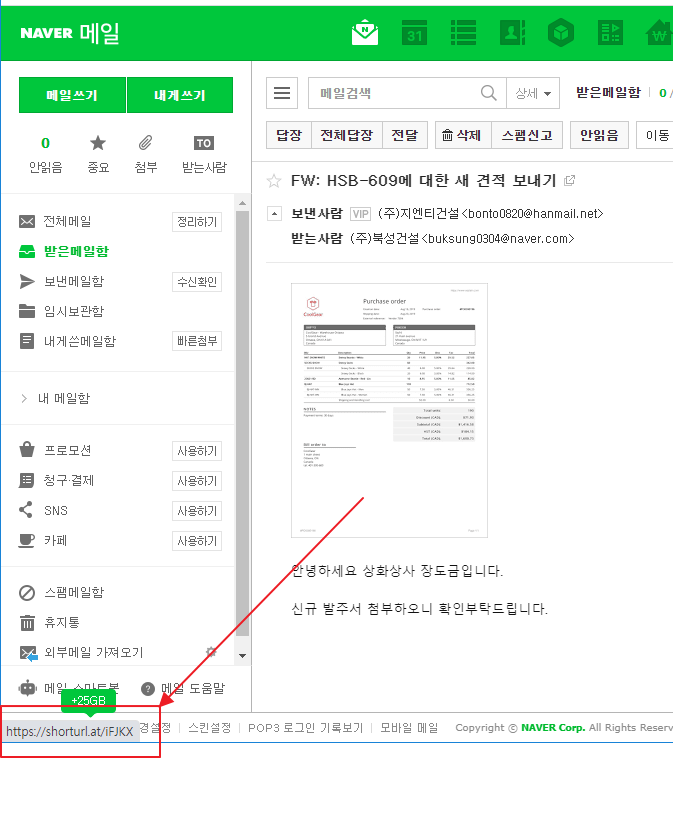Screen dimensions: 673x824
Task: Click the 전체답장 reply-all button
Action: (347, 136)
